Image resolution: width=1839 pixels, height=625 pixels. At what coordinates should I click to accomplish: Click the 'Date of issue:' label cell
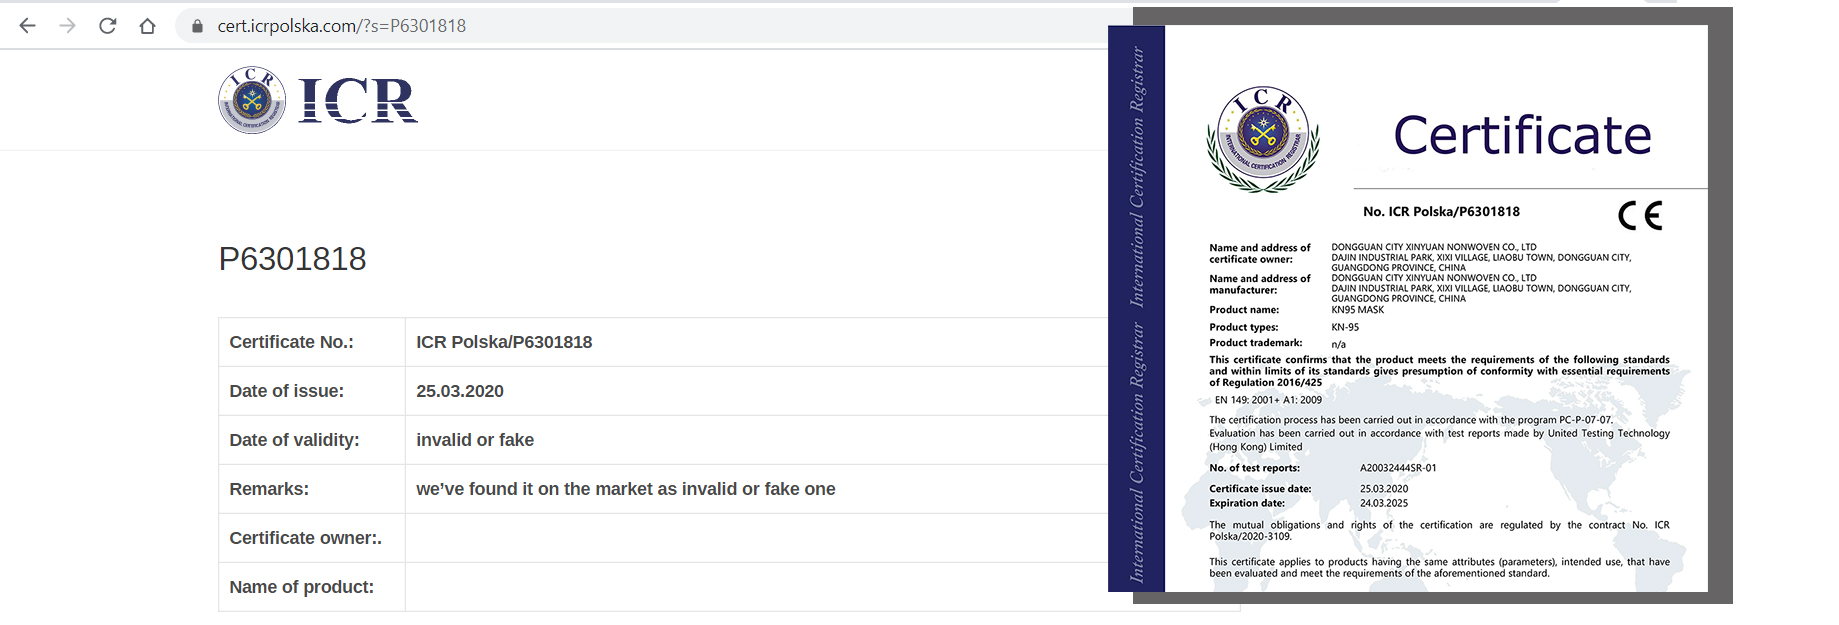(312, 391)
